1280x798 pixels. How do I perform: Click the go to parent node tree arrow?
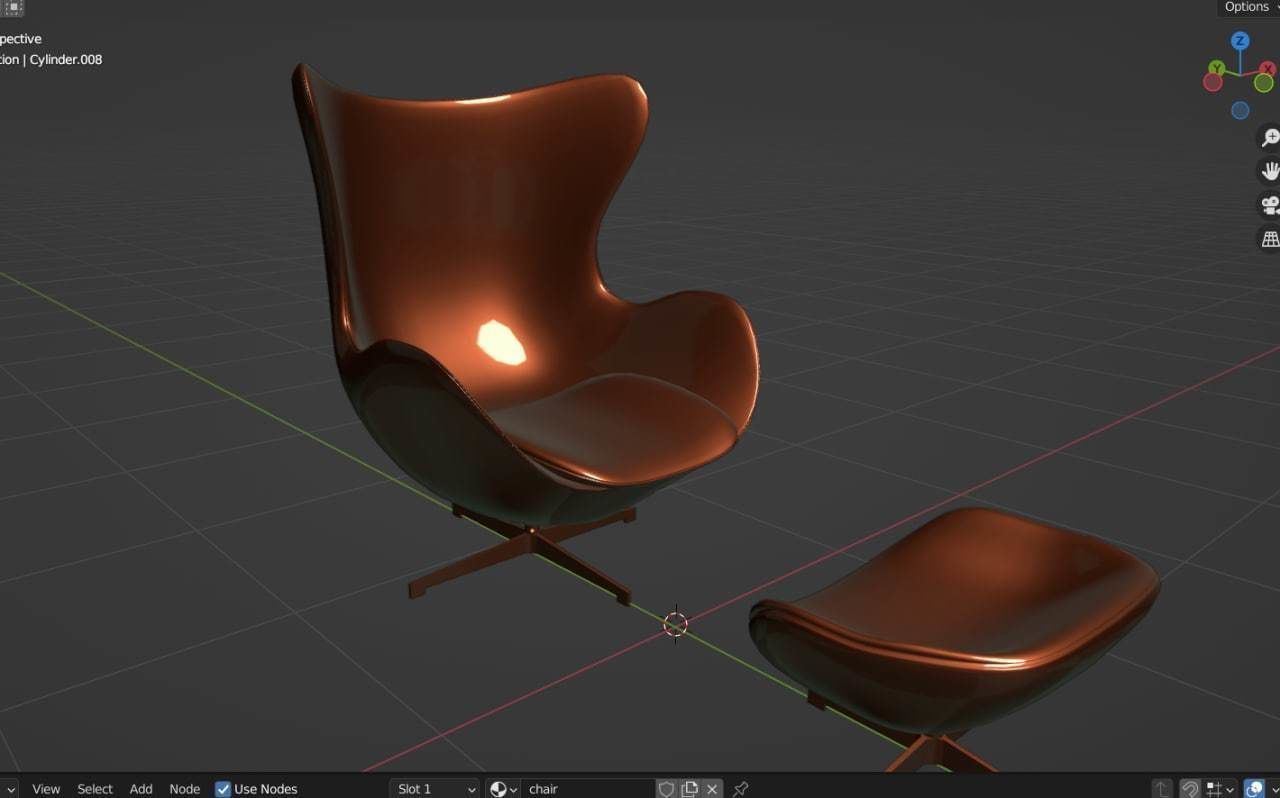click(x=1162, y=789)
